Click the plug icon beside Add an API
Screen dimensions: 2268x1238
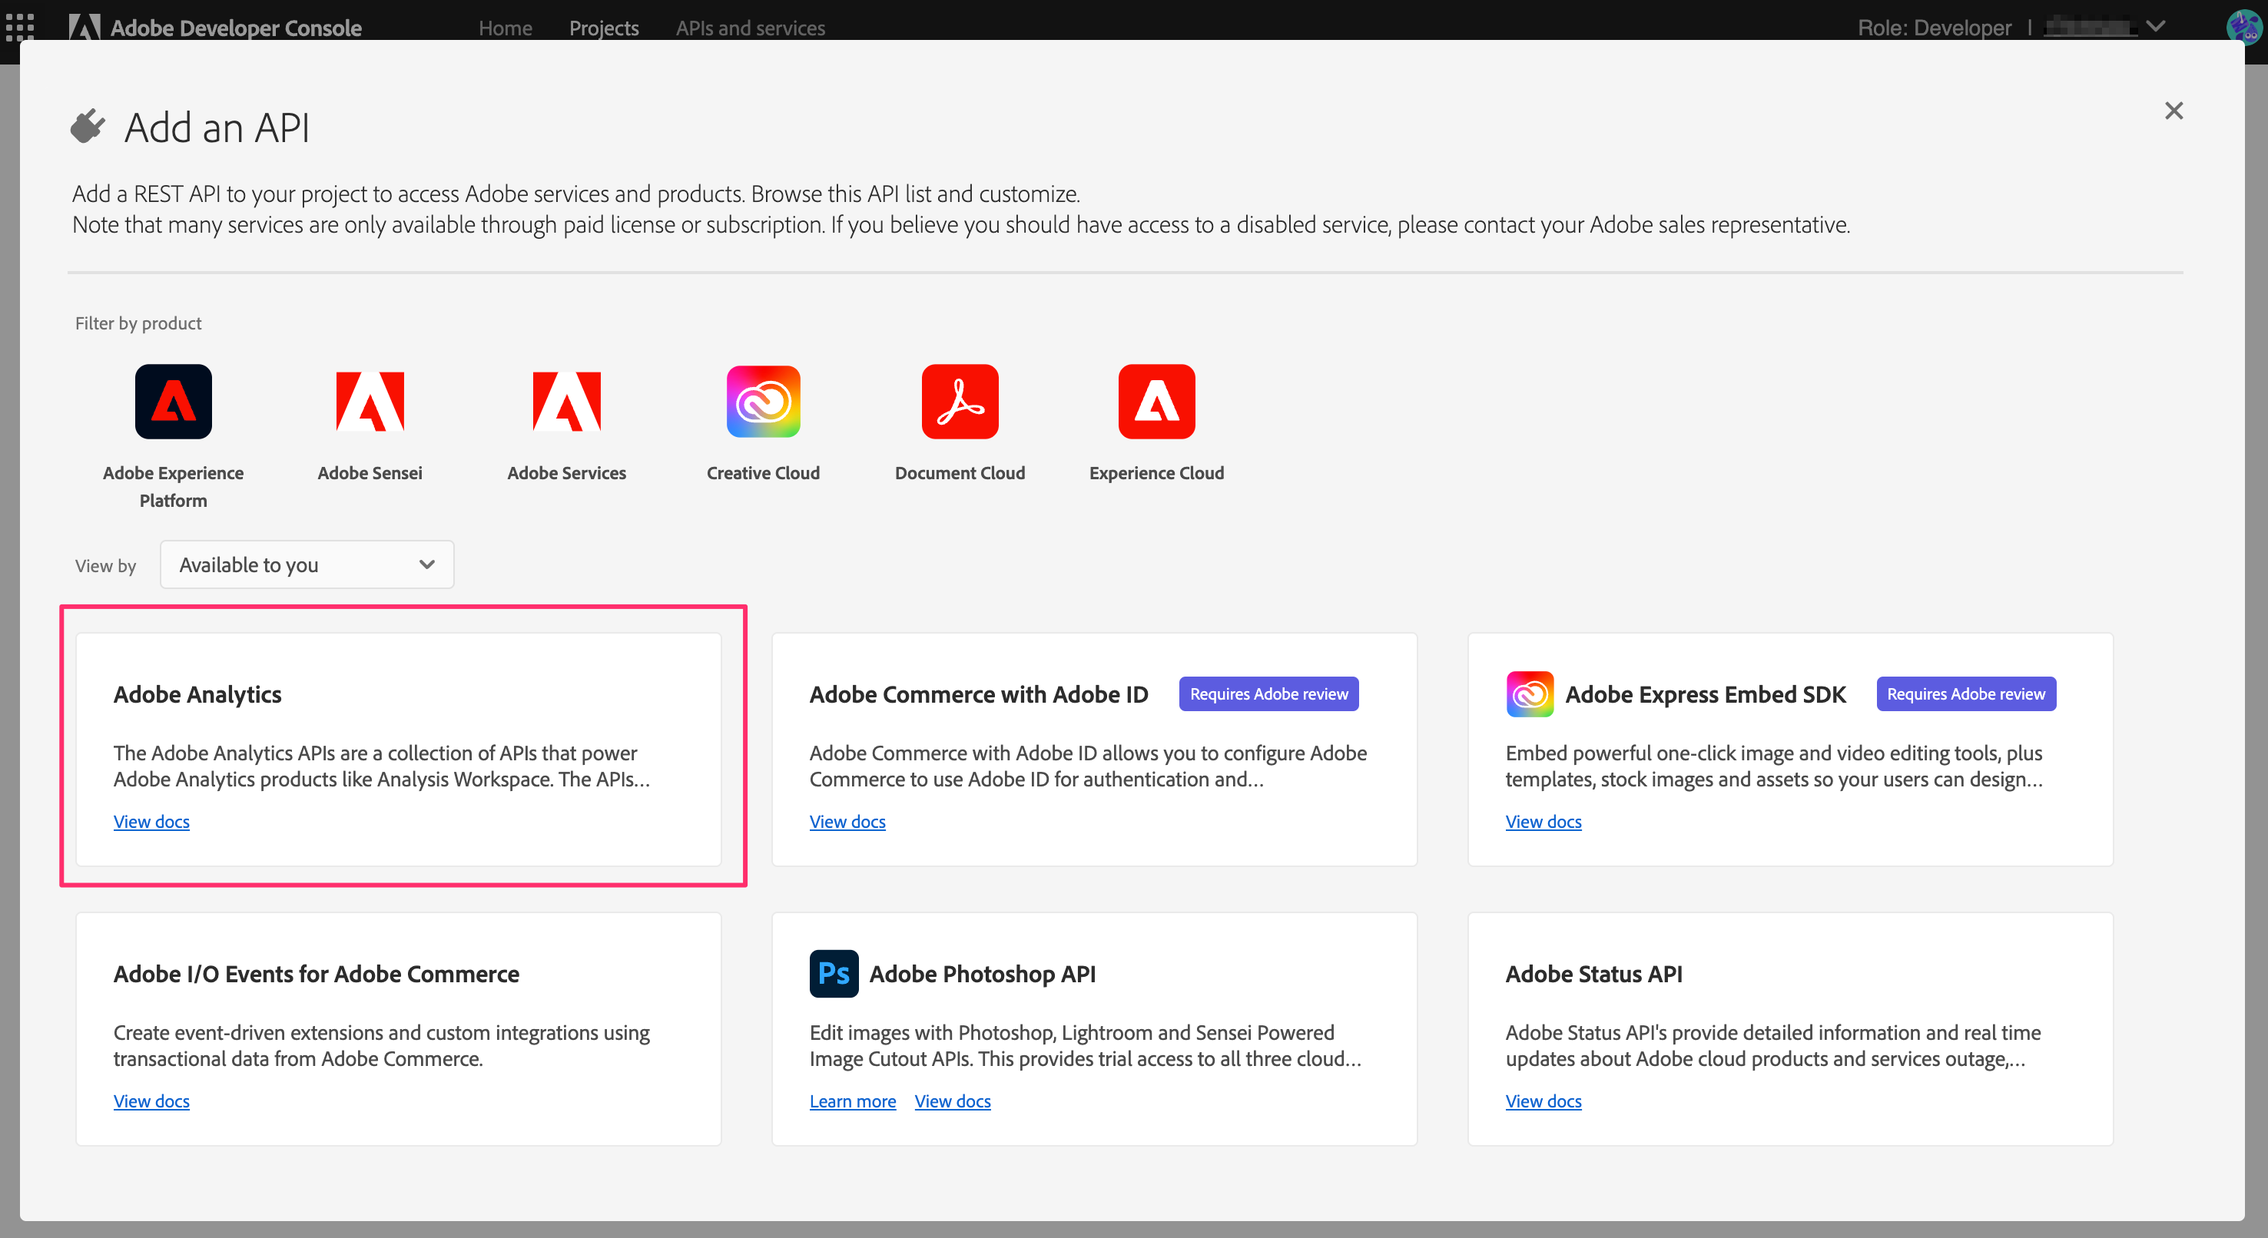pyautogui.click(x=88, y=127)
